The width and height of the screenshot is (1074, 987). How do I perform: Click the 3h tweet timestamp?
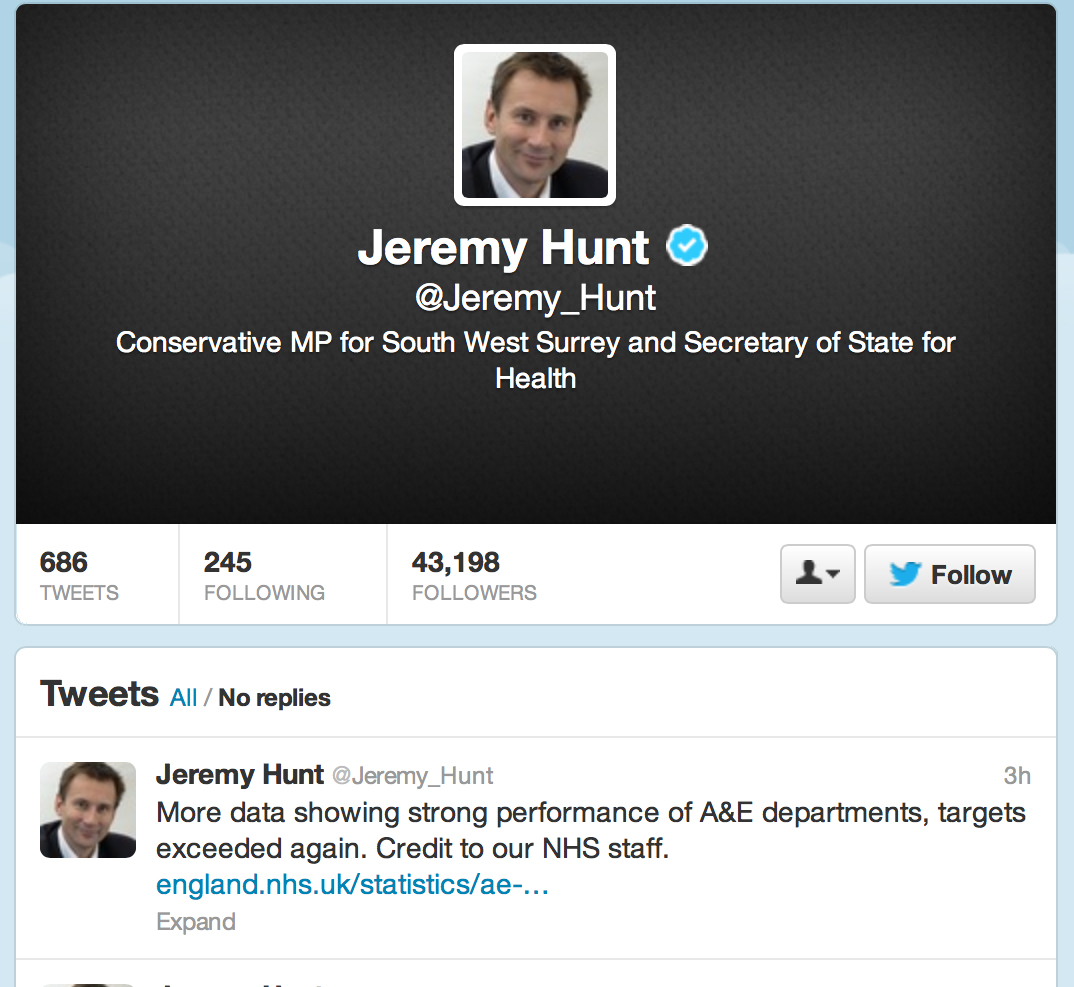coord(1017,775)
